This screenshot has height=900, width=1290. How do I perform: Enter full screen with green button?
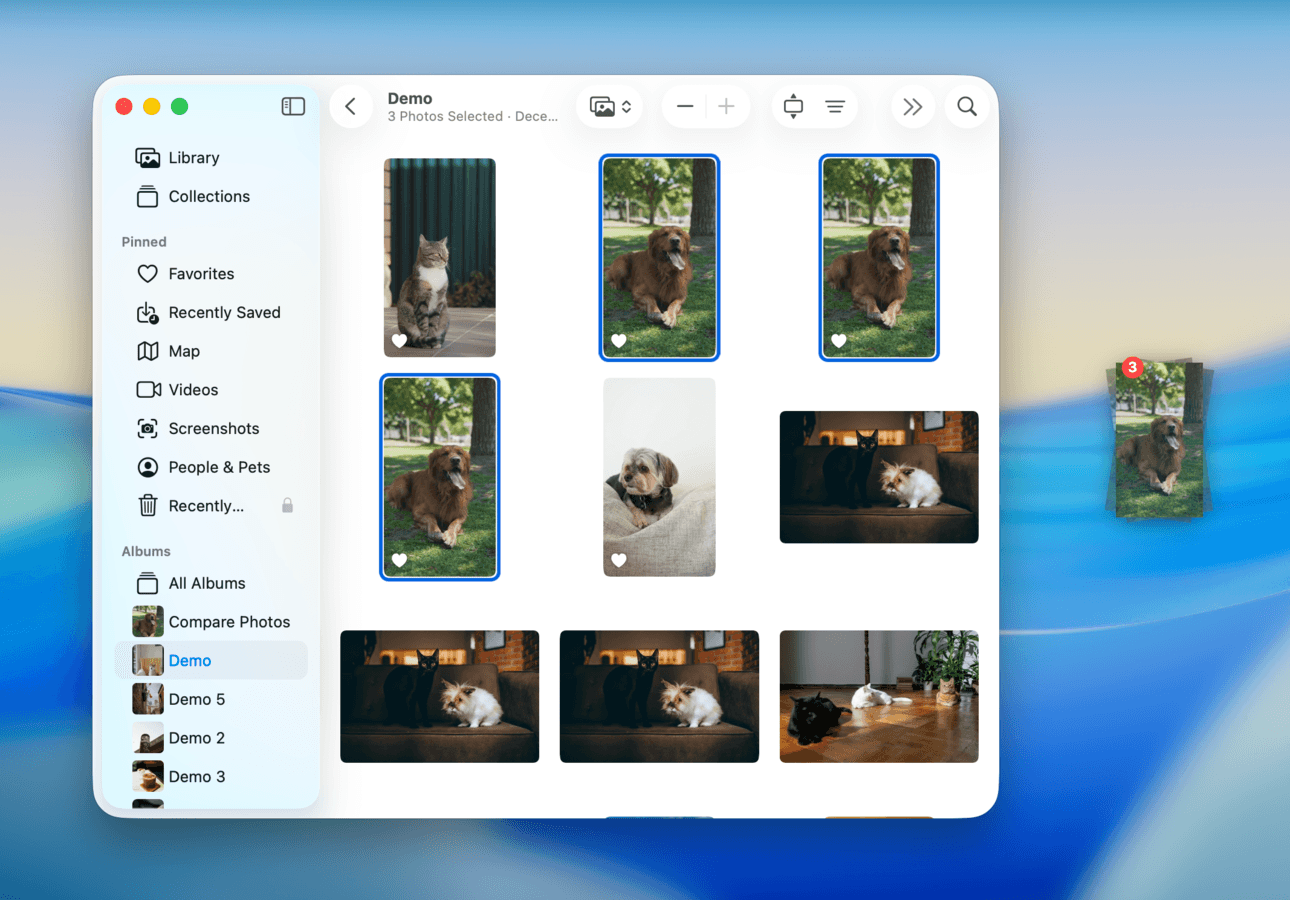tap(179, 106)
